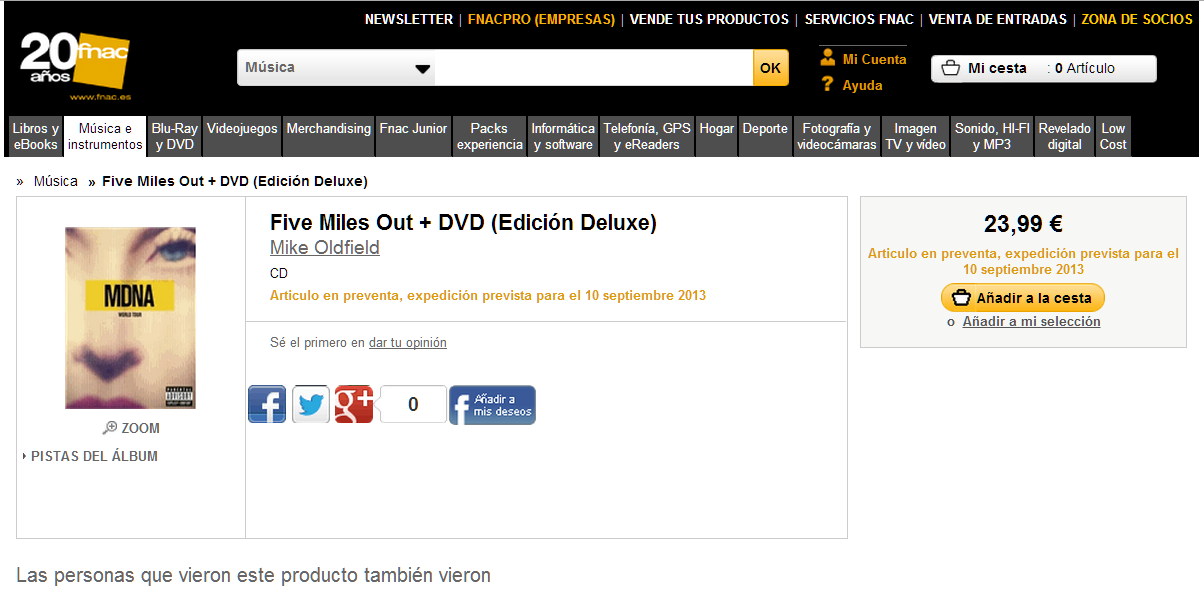This screenshot has height=595, width=1204.
Task: Switch to Blu-Ray y DVD tab
Action: click(174, 136)
